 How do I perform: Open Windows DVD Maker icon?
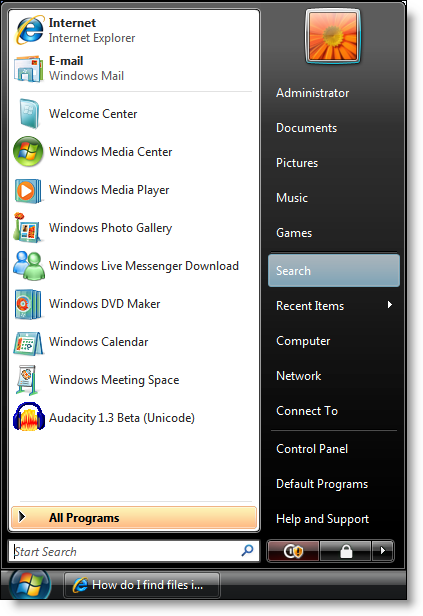pyautogui.click(x=28, y=304)
